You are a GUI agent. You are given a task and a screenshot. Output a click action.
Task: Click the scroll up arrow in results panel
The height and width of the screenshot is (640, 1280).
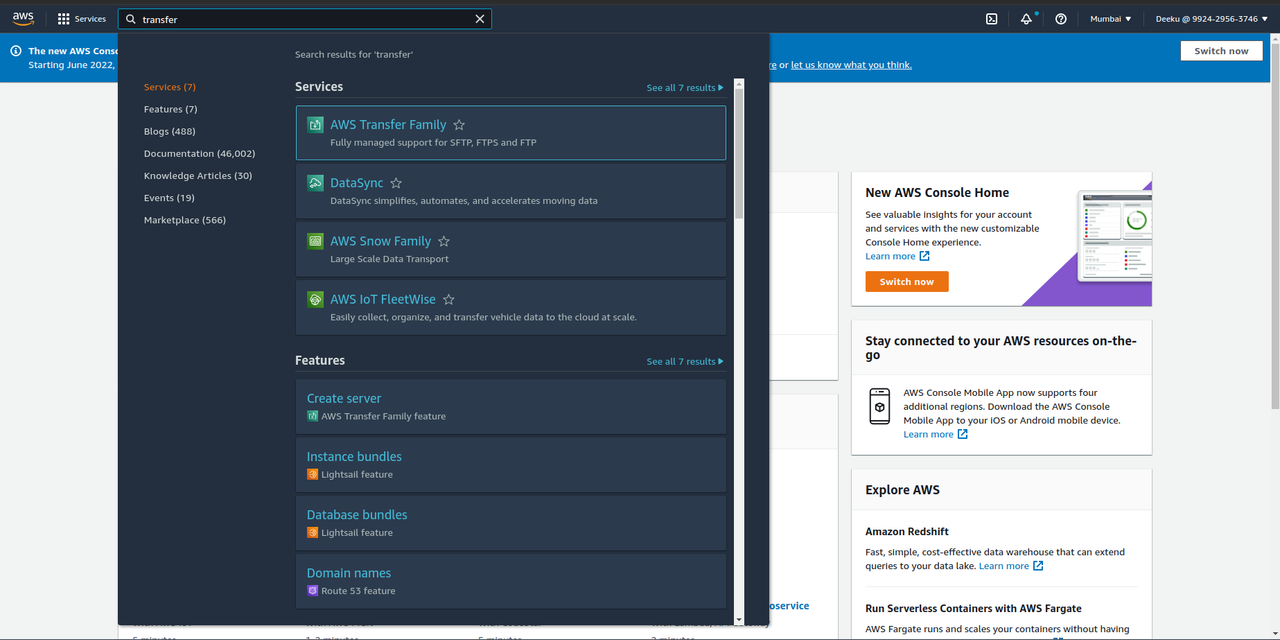coord(739,84)
